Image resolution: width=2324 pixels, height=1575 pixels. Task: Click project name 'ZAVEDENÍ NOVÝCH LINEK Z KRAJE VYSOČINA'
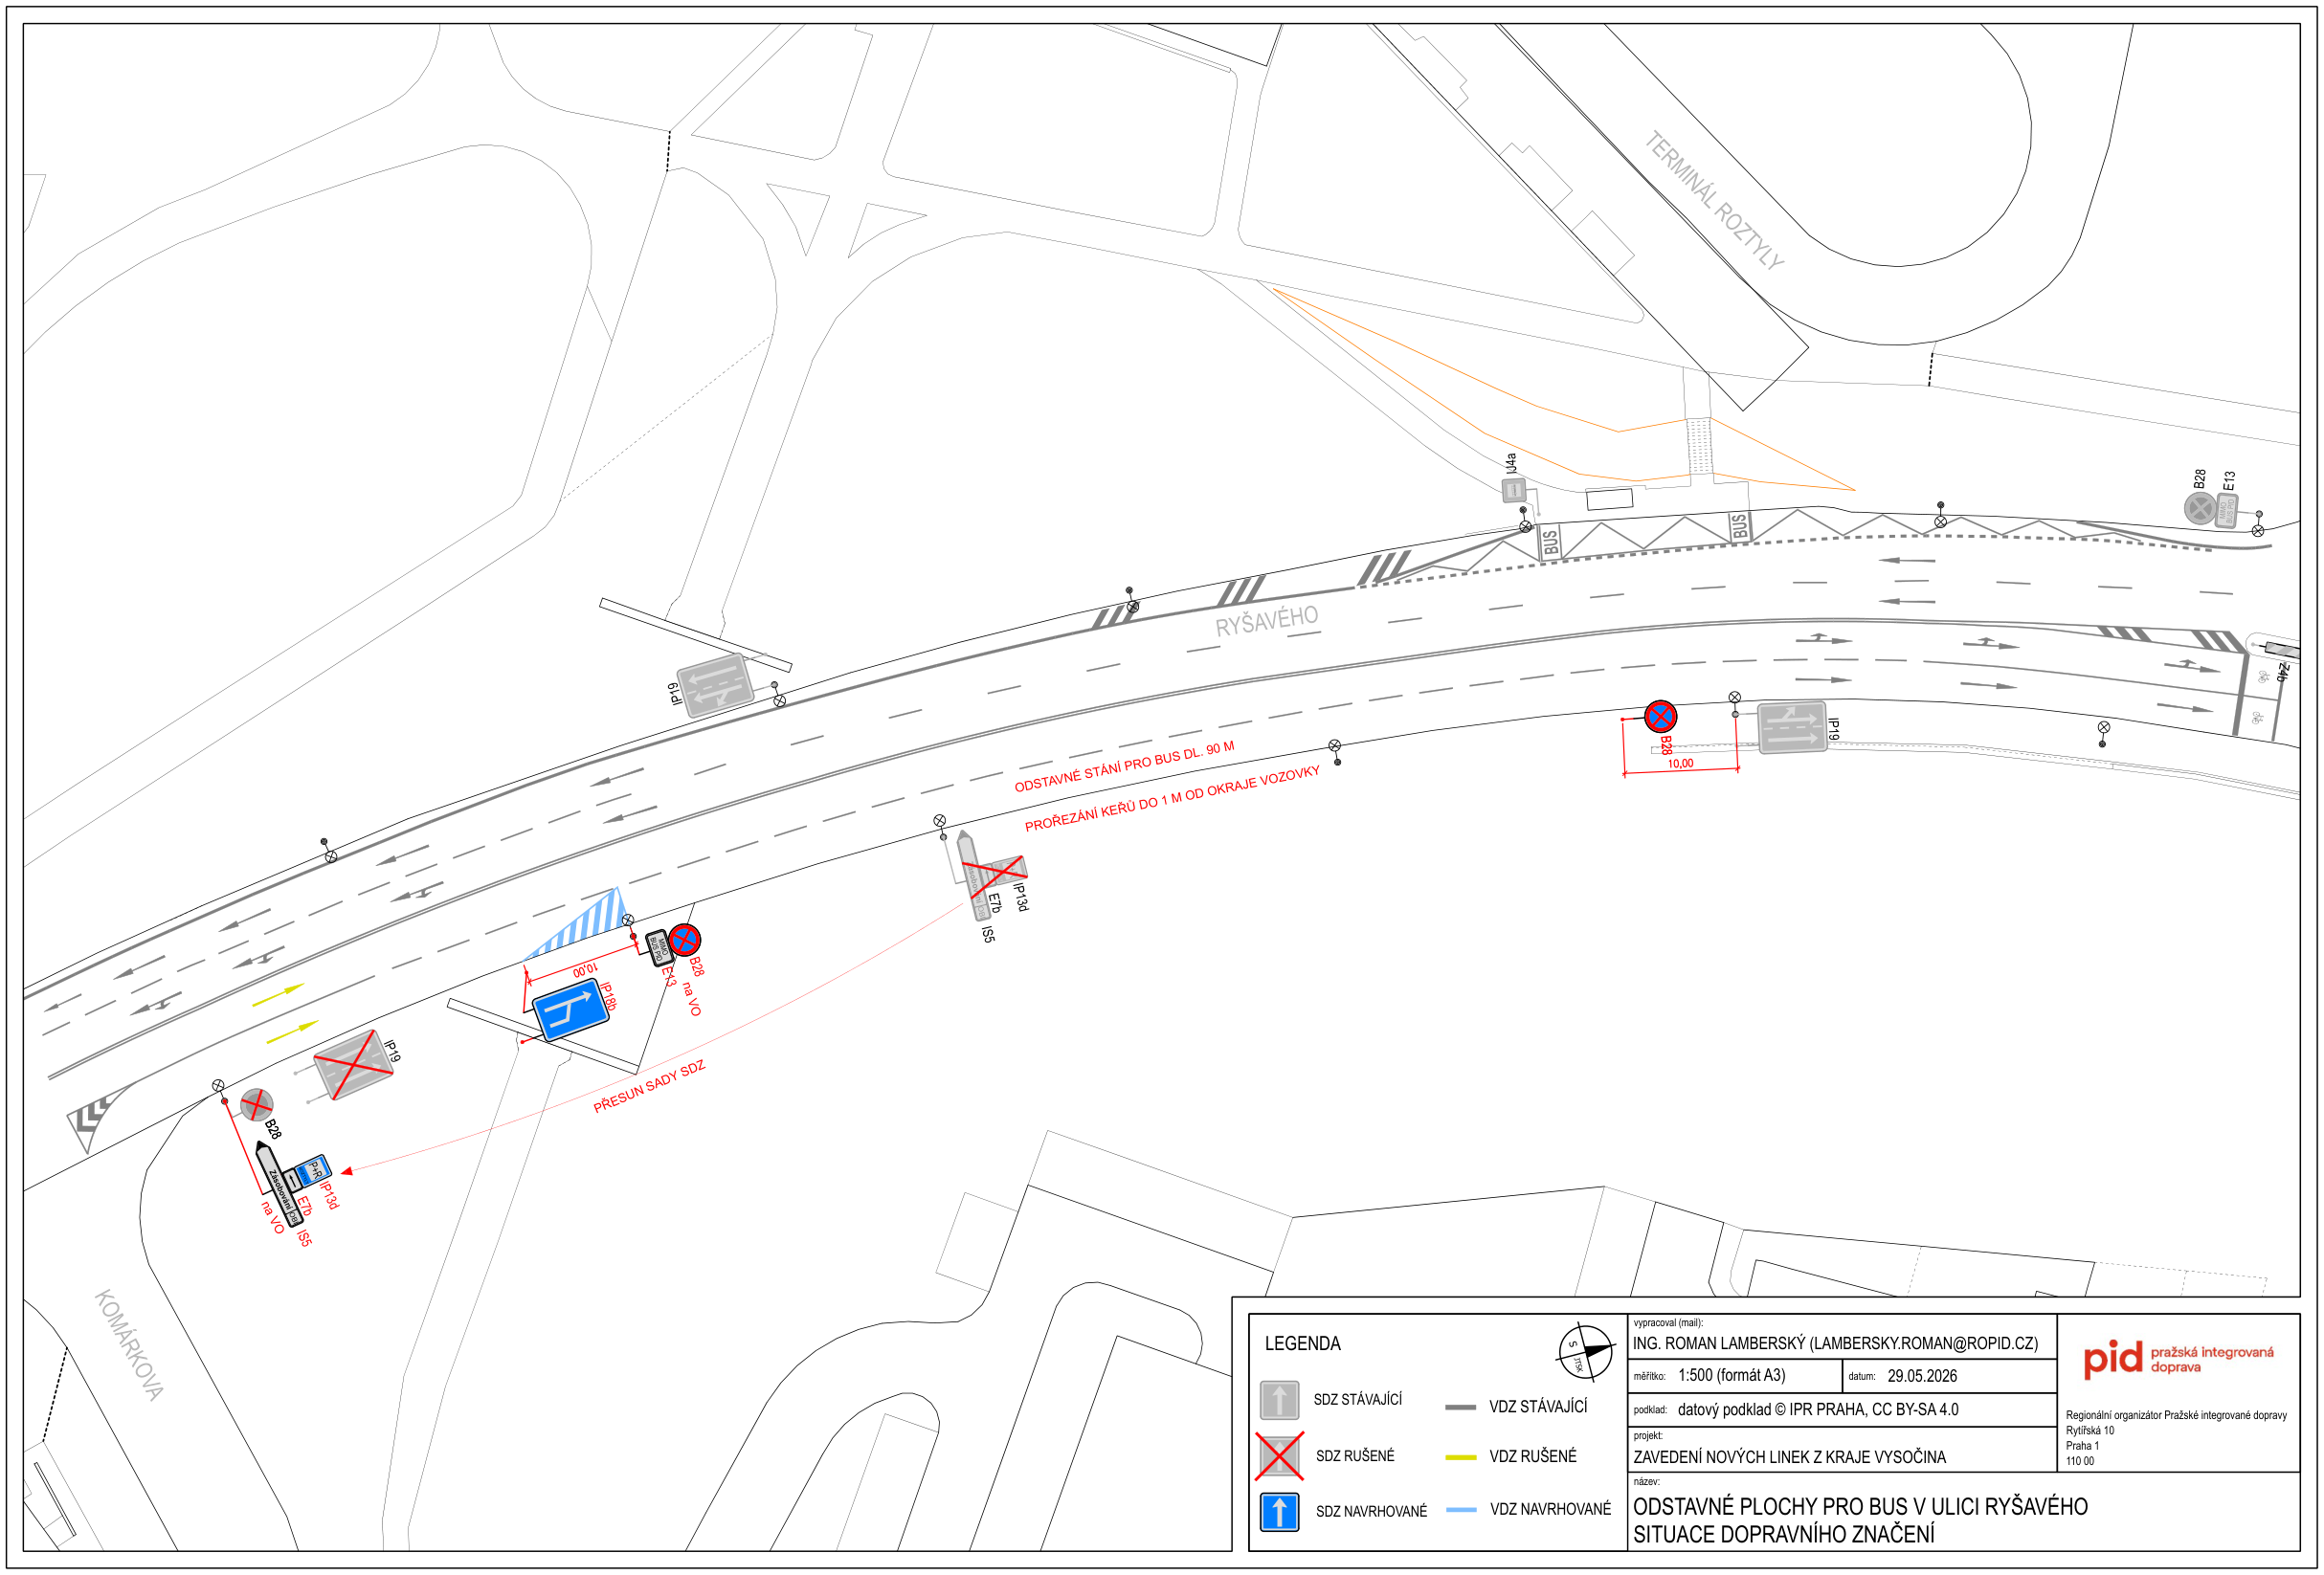1789,1457
